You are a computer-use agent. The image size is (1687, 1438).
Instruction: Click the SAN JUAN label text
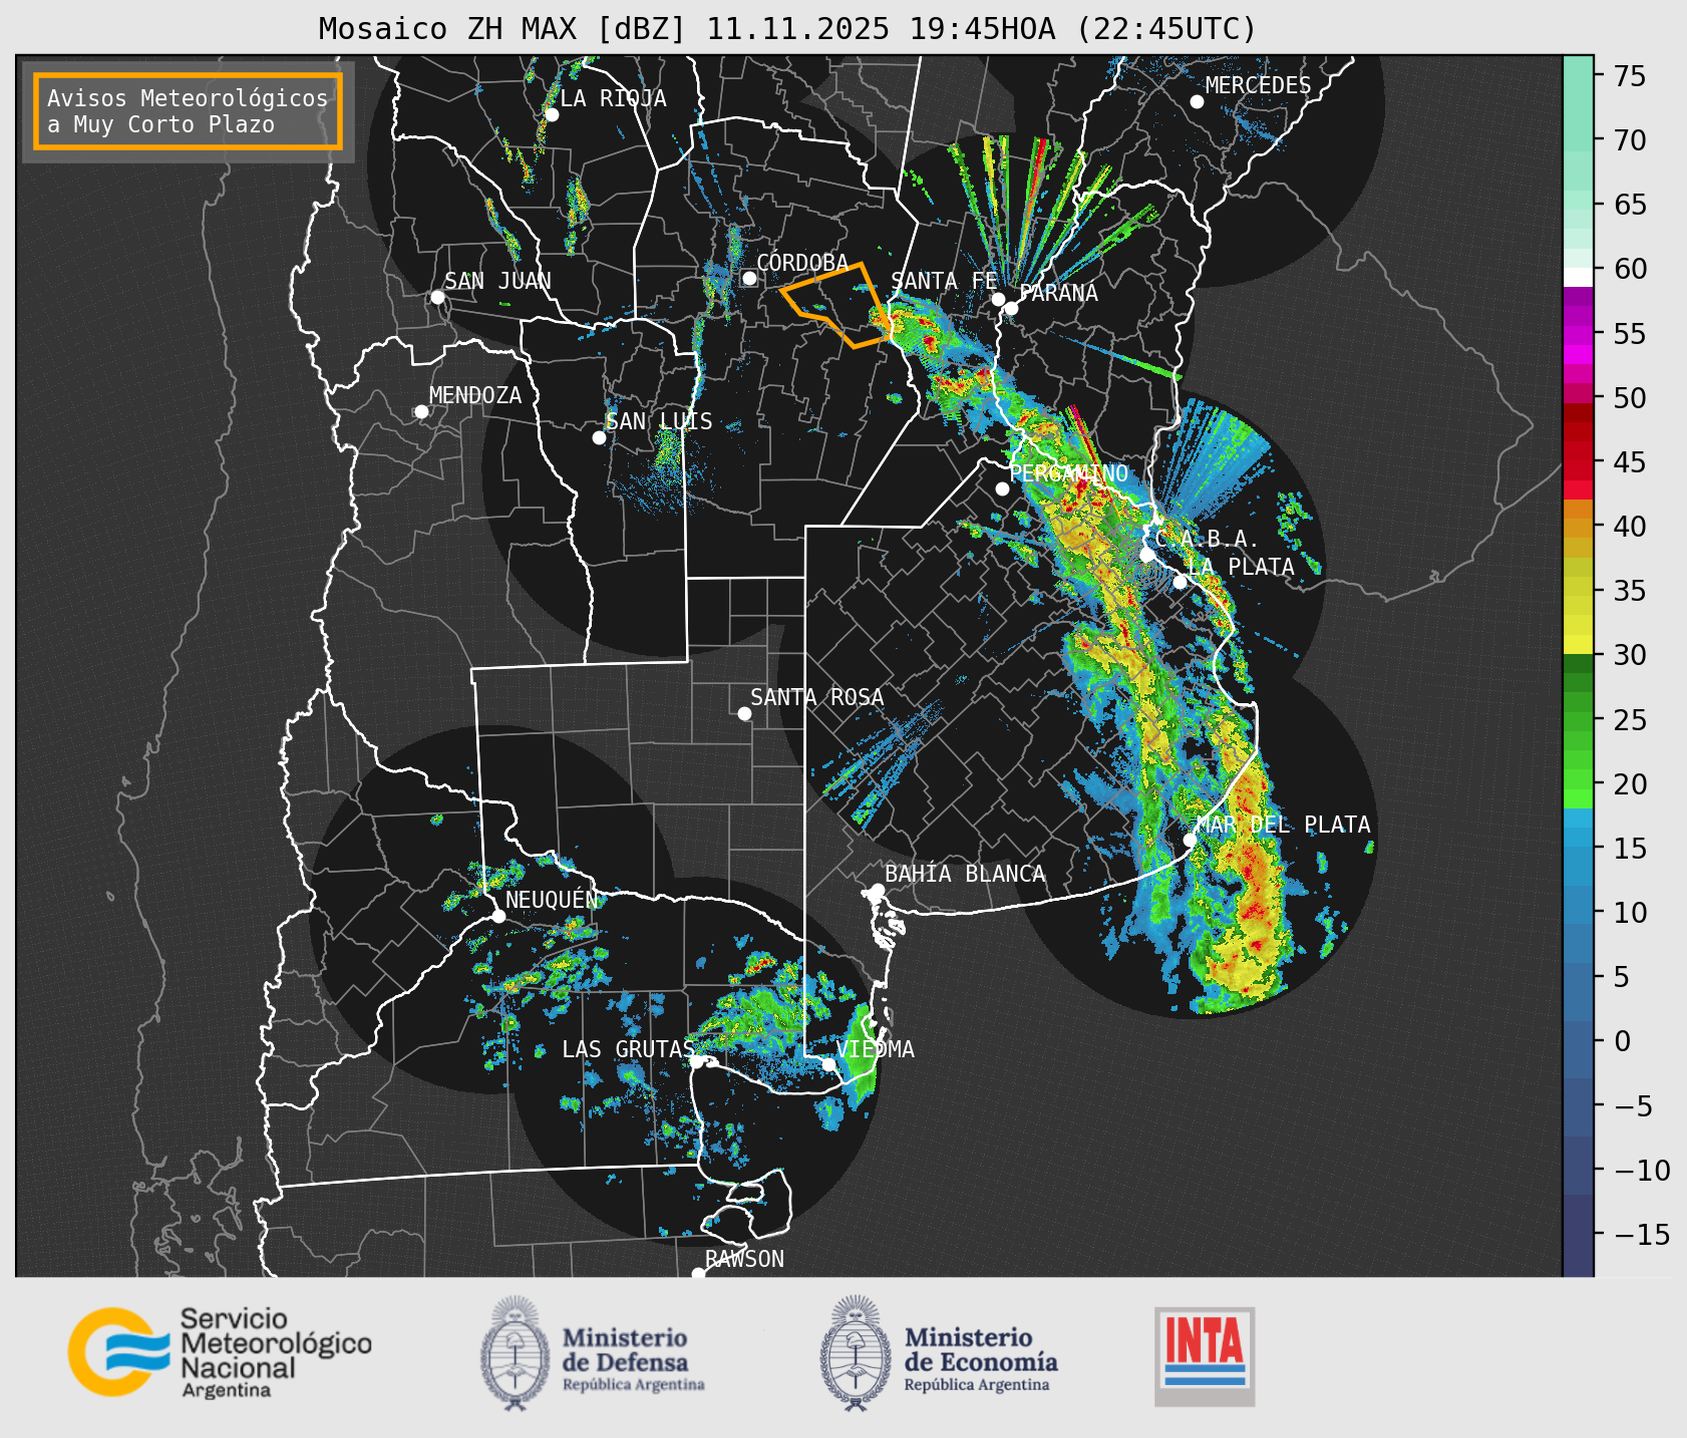point(498,281)
